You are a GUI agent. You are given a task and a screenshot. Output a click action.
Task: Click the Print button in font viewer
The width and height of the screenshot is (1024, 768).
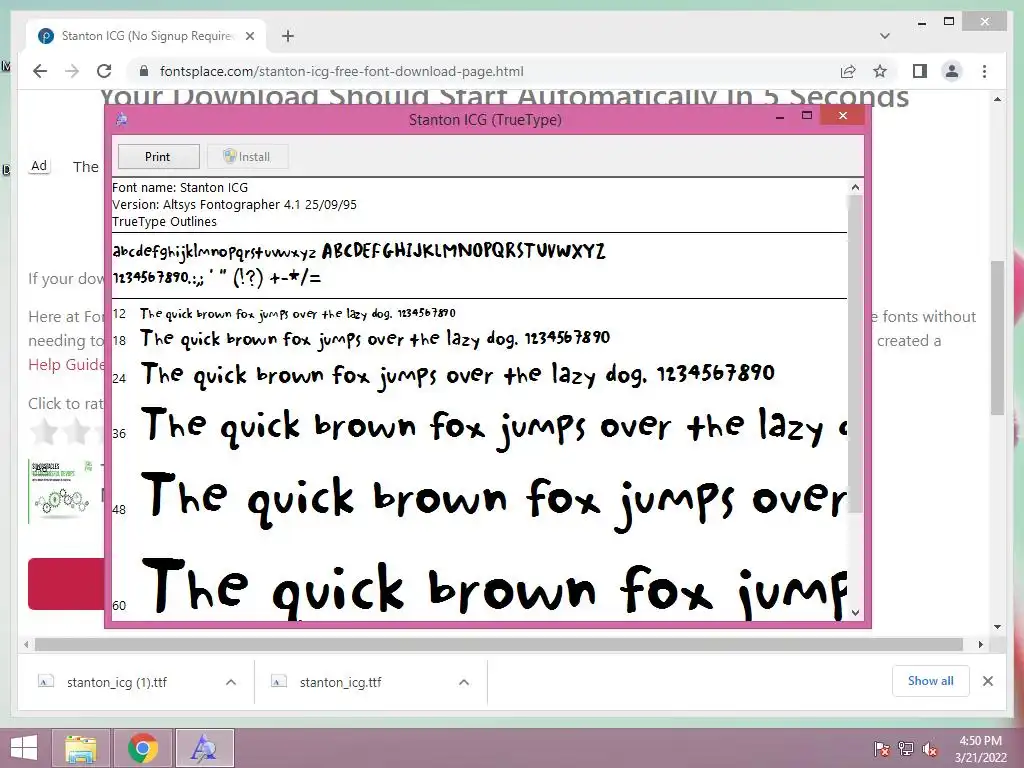[159, 157]
